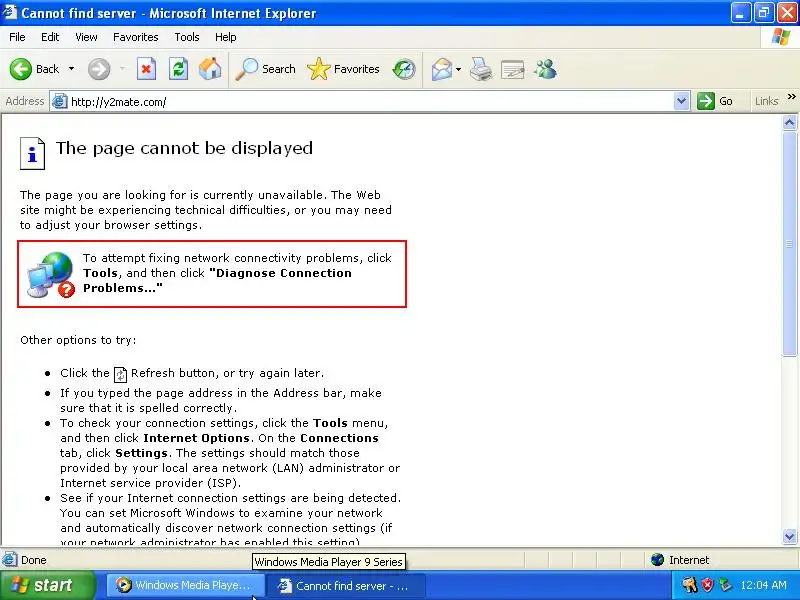Click the tray network connection icon
This screenshot has width=800, height=600.
tap(725, 585)
